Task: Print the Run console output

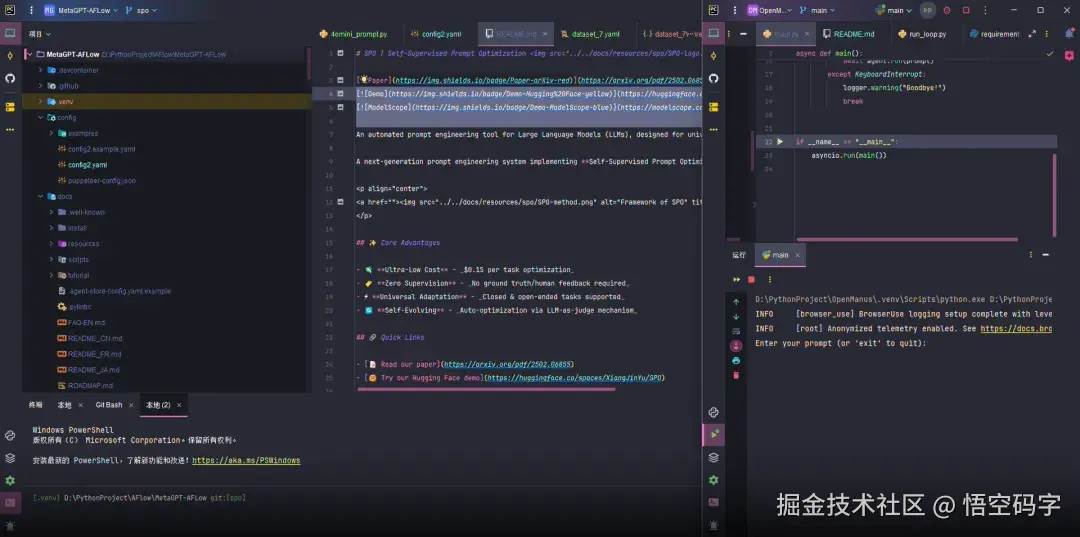Action: click(736, 360)
